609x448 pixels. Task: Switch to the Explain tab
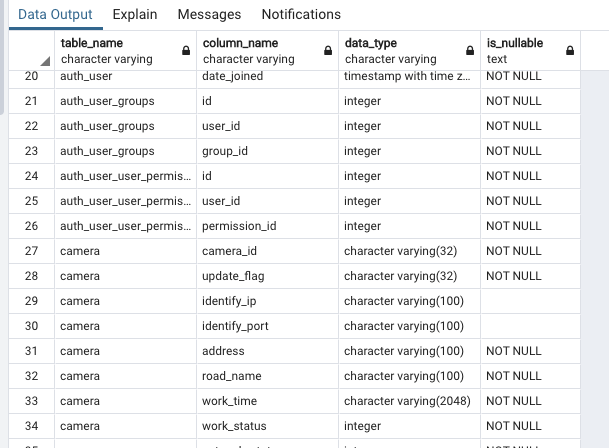coord(135,14)
